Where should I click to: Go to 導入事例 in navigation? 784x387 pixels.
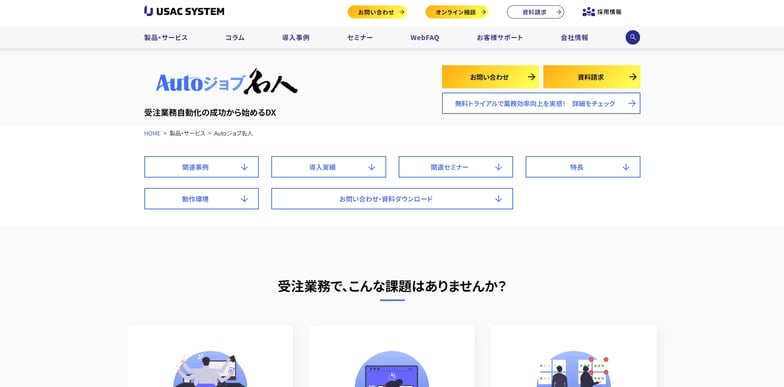click(x=296, y=38)
